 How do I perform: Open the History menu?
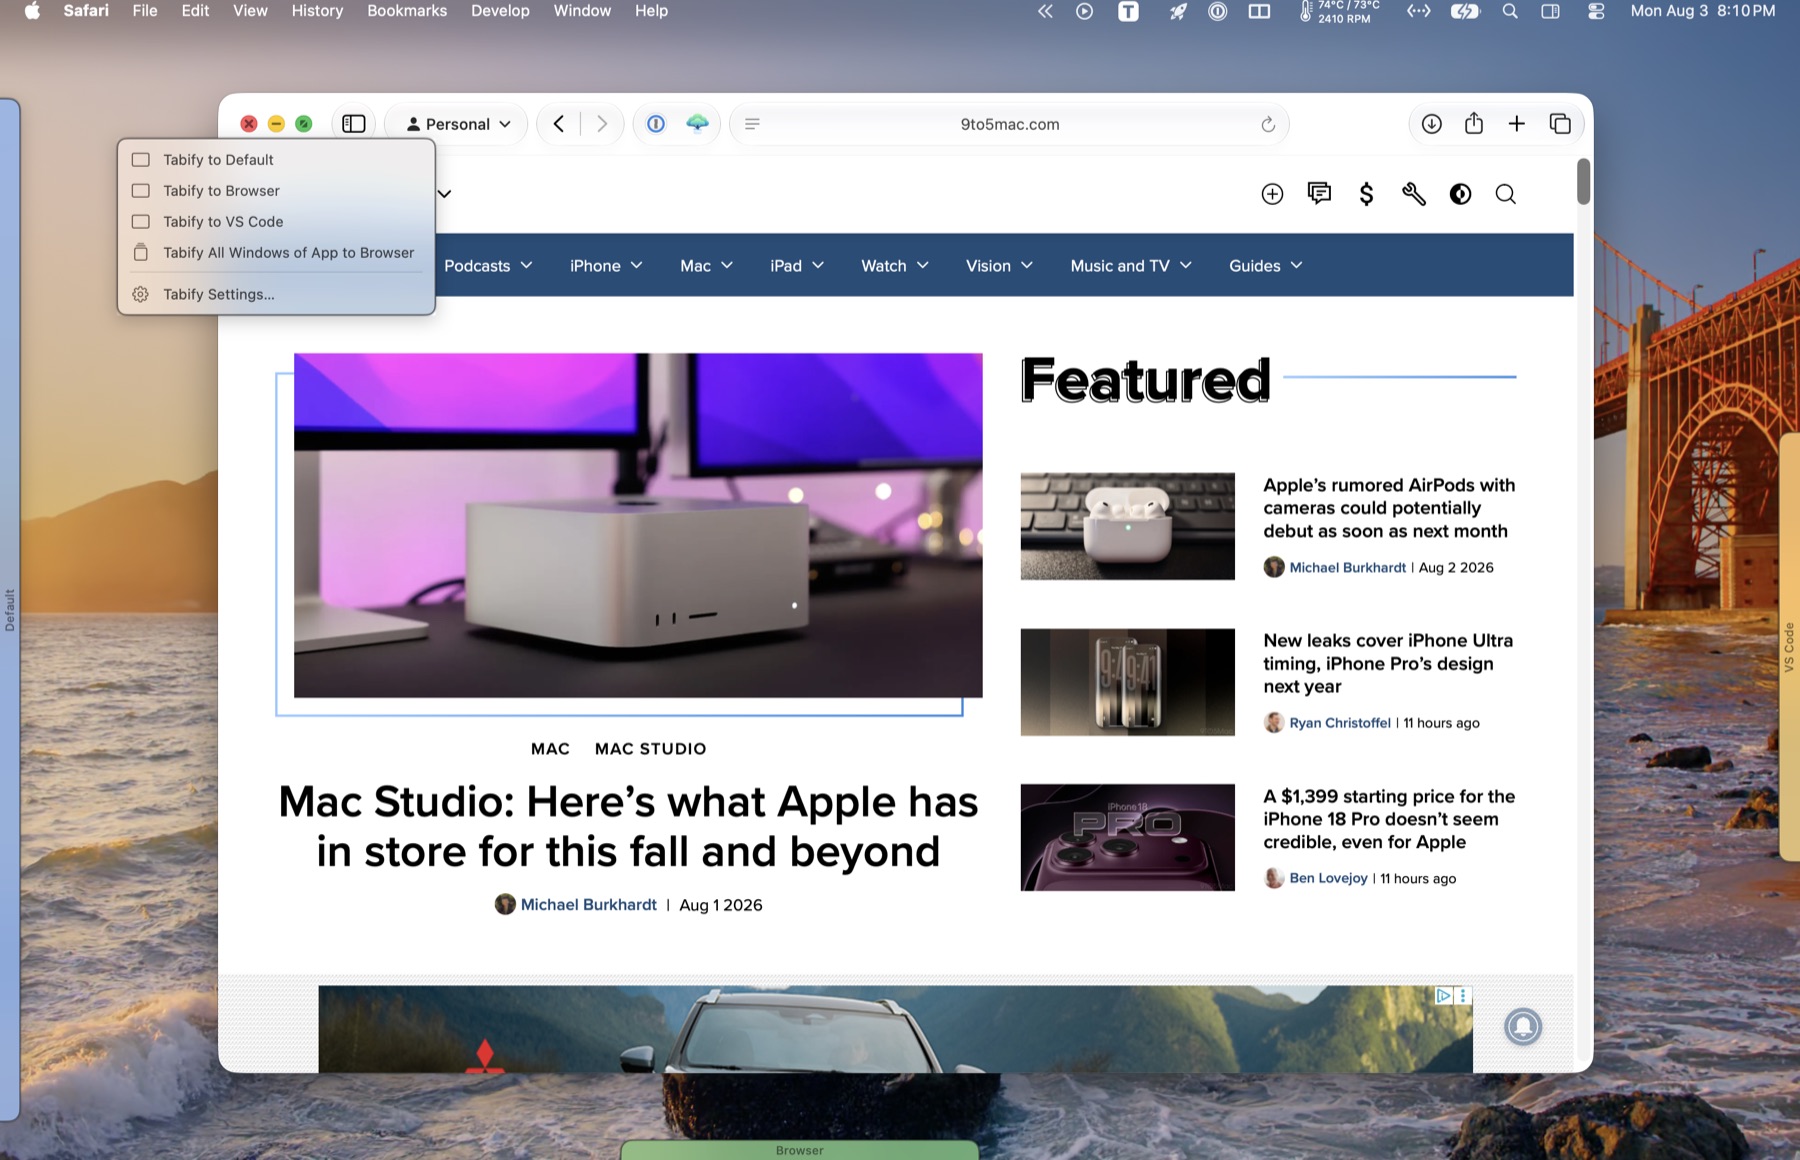pyautogui.click(x=317, y=11)
